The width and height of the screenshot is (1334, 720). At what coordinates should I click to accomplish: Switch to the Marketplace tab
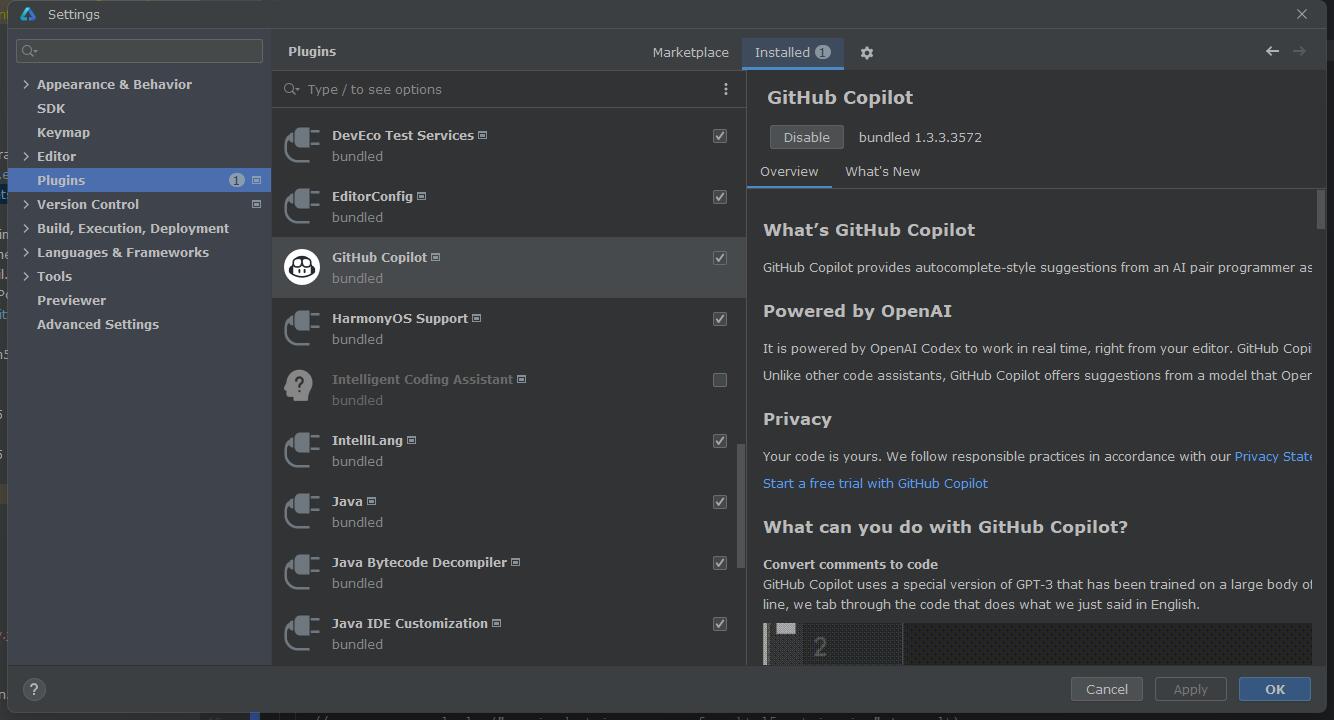coord(690,52)
